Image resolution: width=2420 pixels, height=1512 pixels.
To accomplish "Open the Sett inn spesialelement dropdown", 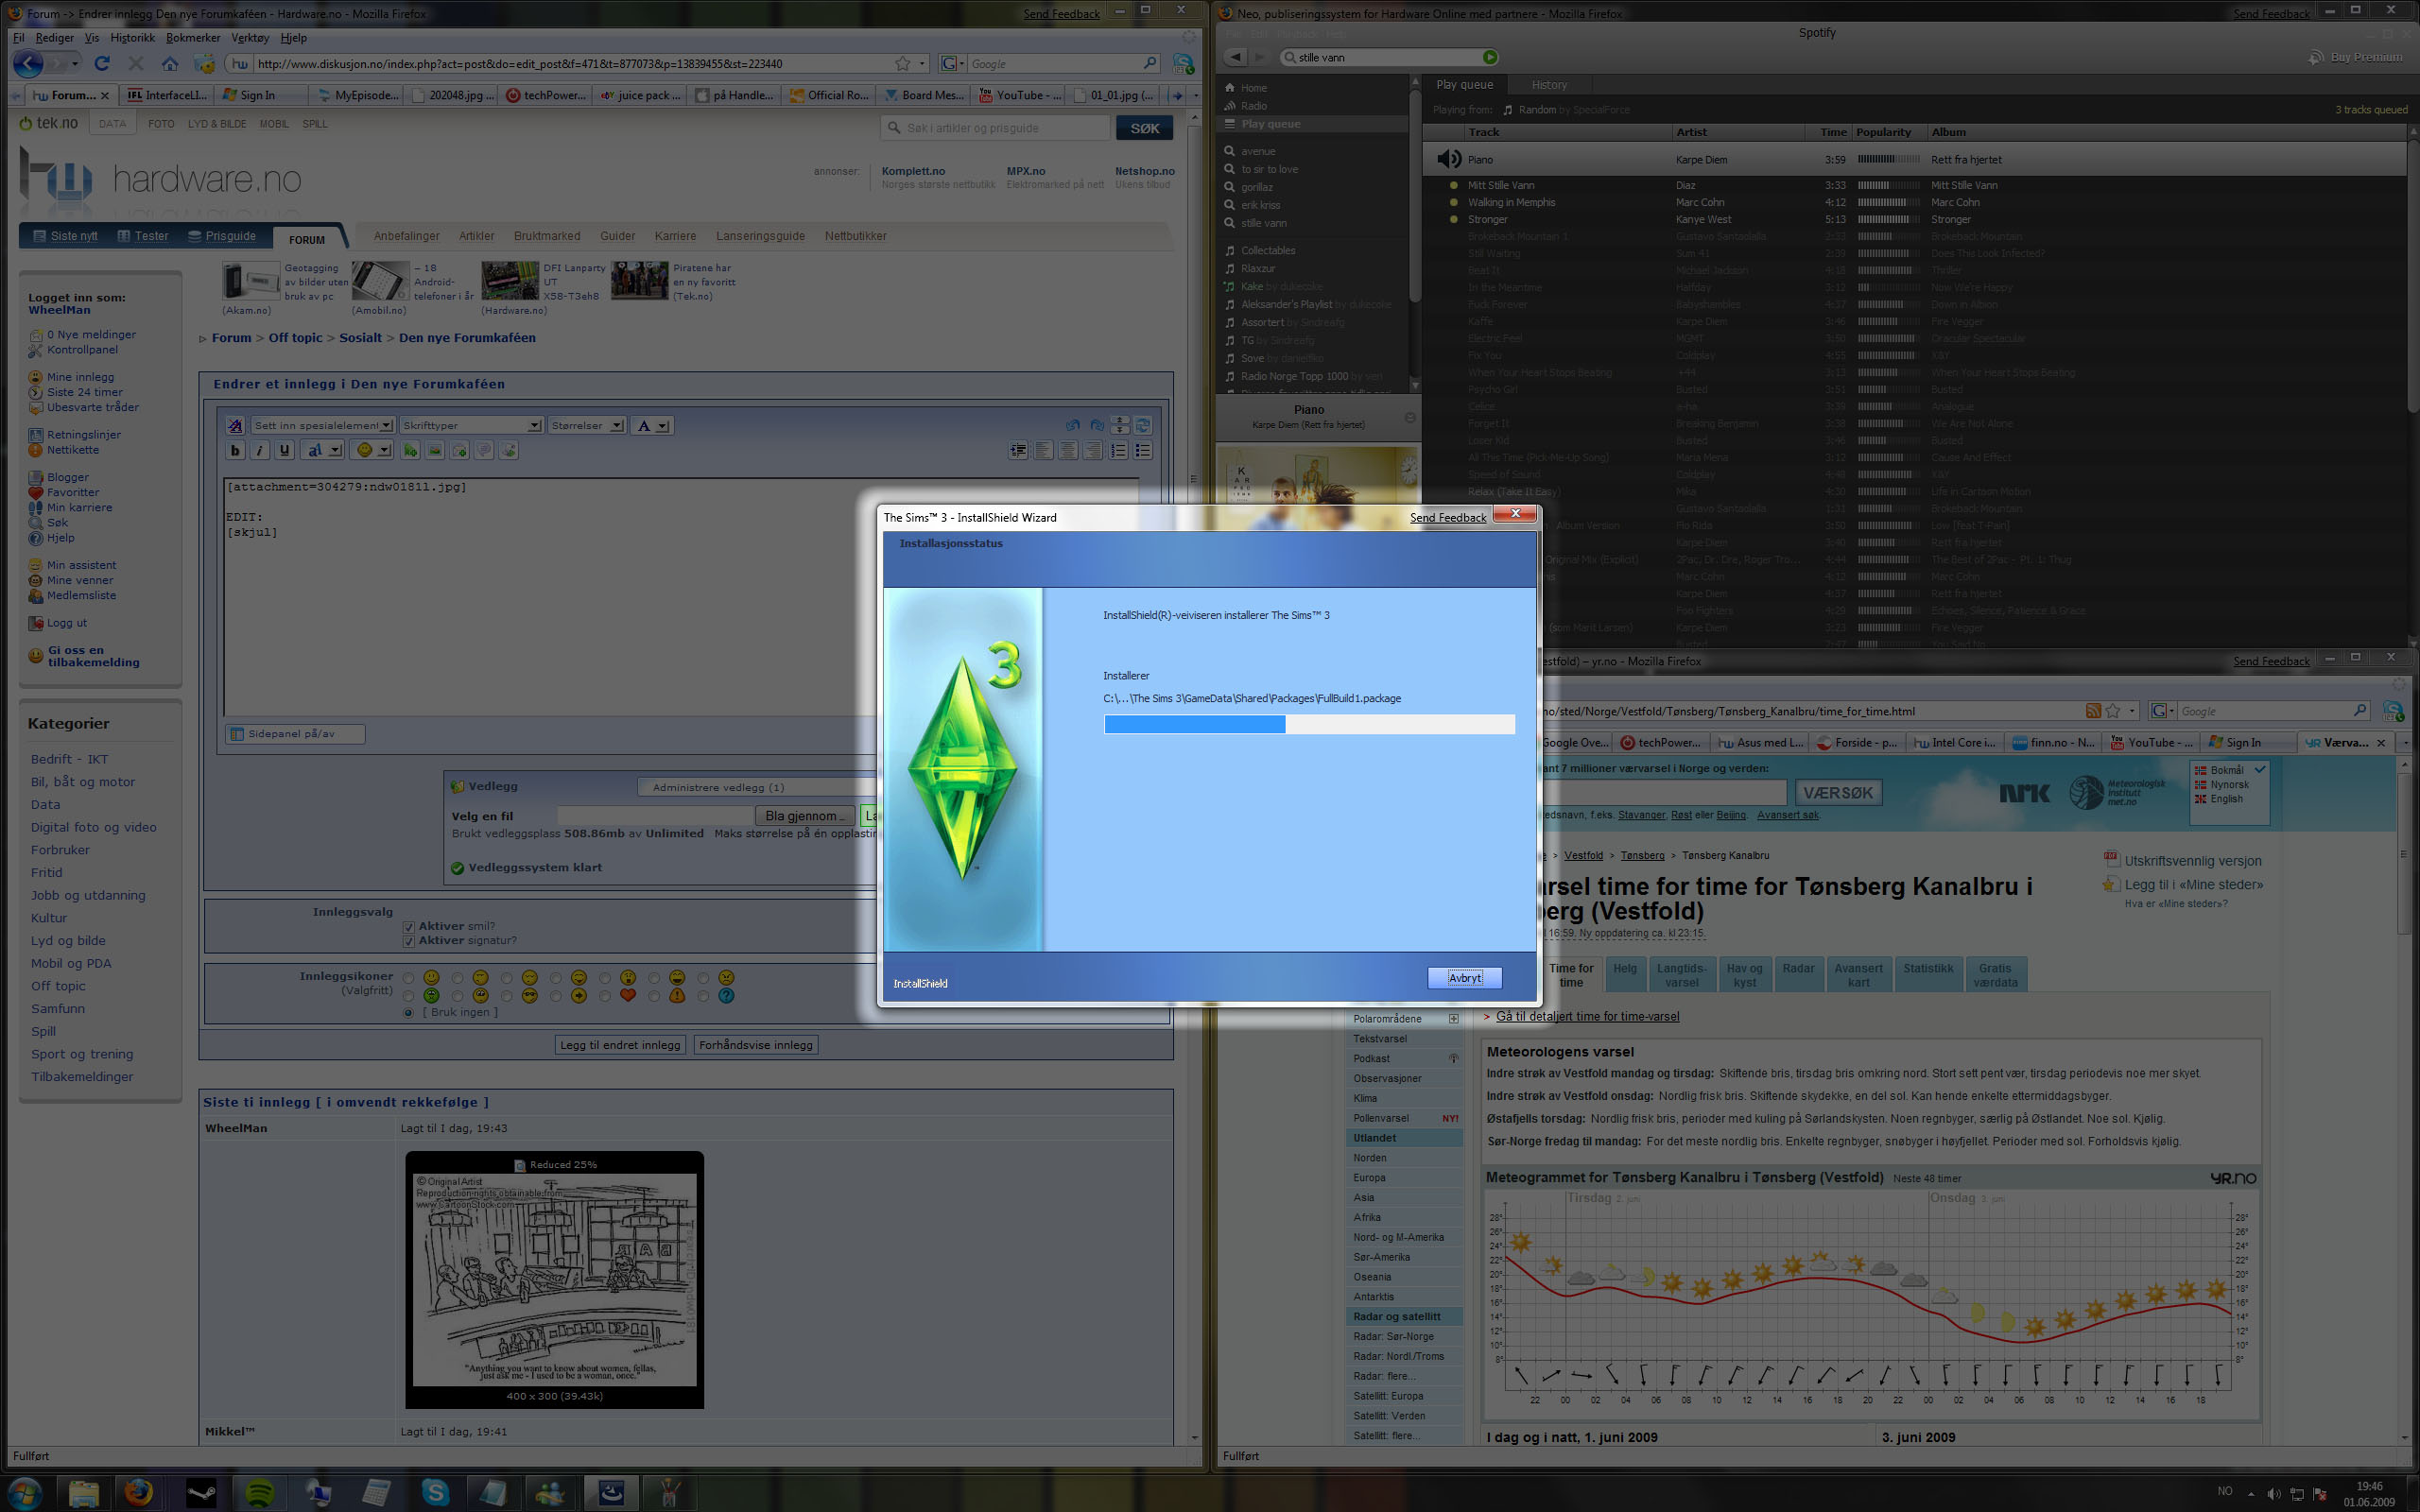I will 323,425.
